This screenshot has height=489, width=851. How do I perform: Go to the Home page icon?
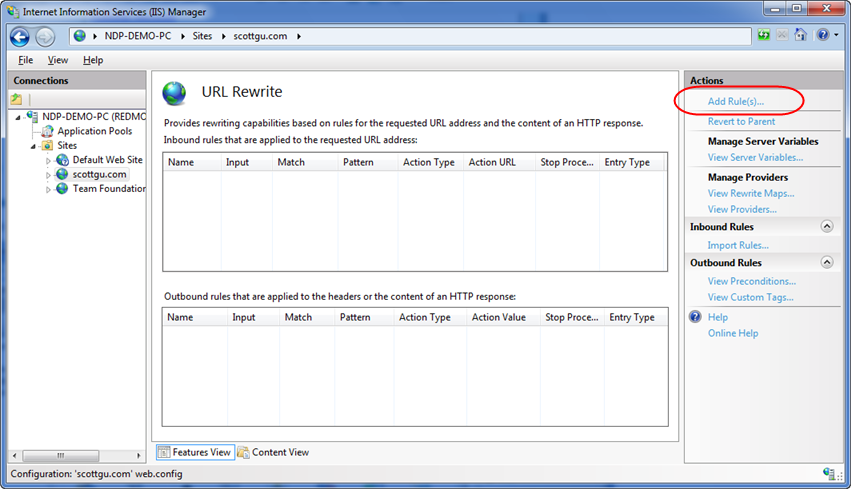801,35
